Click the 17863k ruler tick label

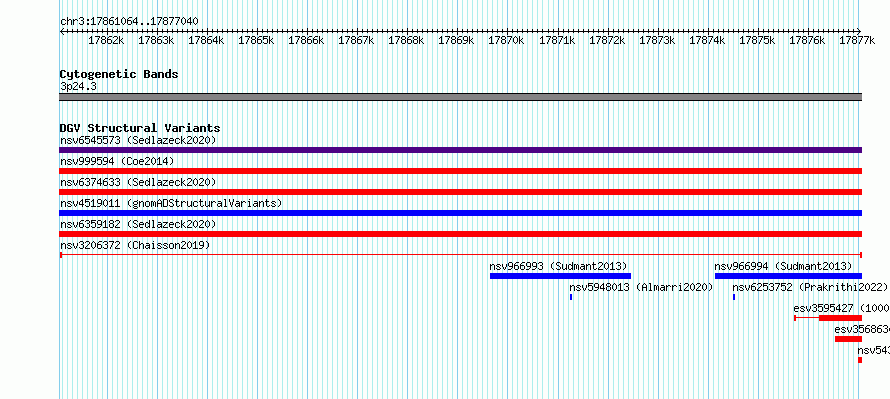click(x=156, y=40)
